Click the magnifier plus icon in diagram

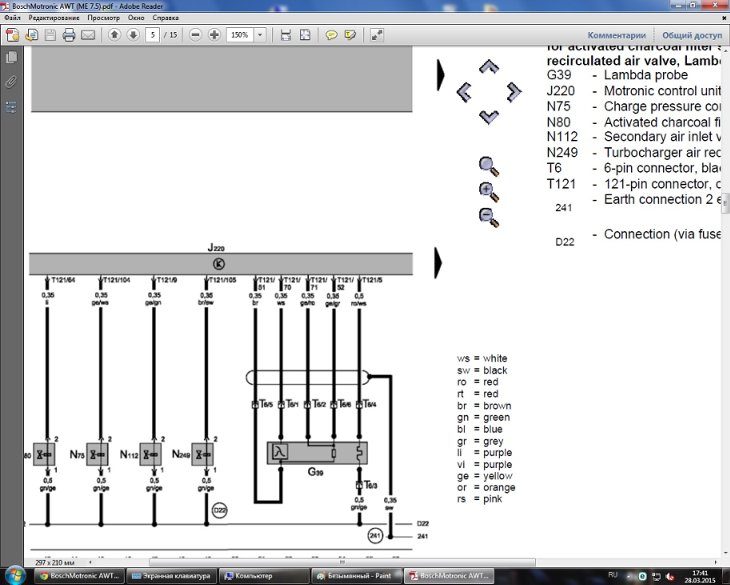pos(489,192)
